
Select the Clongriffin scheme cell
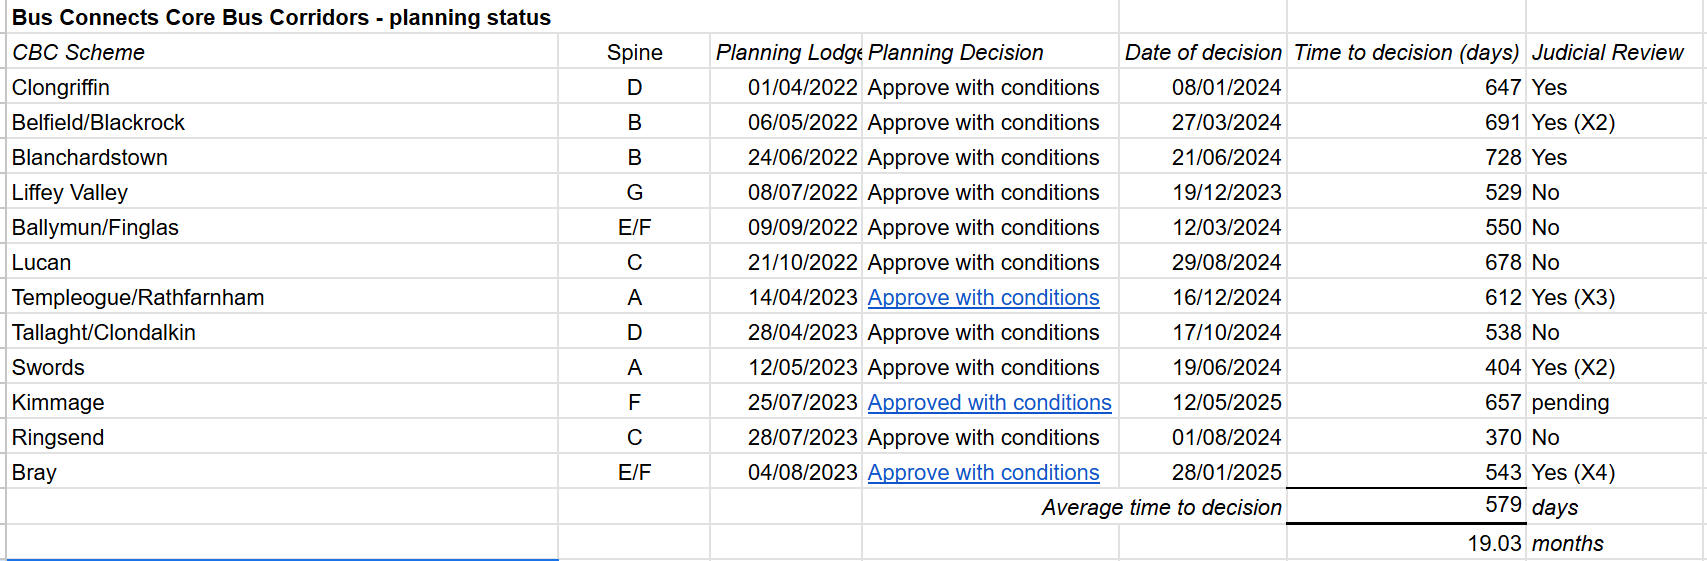click(x=282, y=87)
